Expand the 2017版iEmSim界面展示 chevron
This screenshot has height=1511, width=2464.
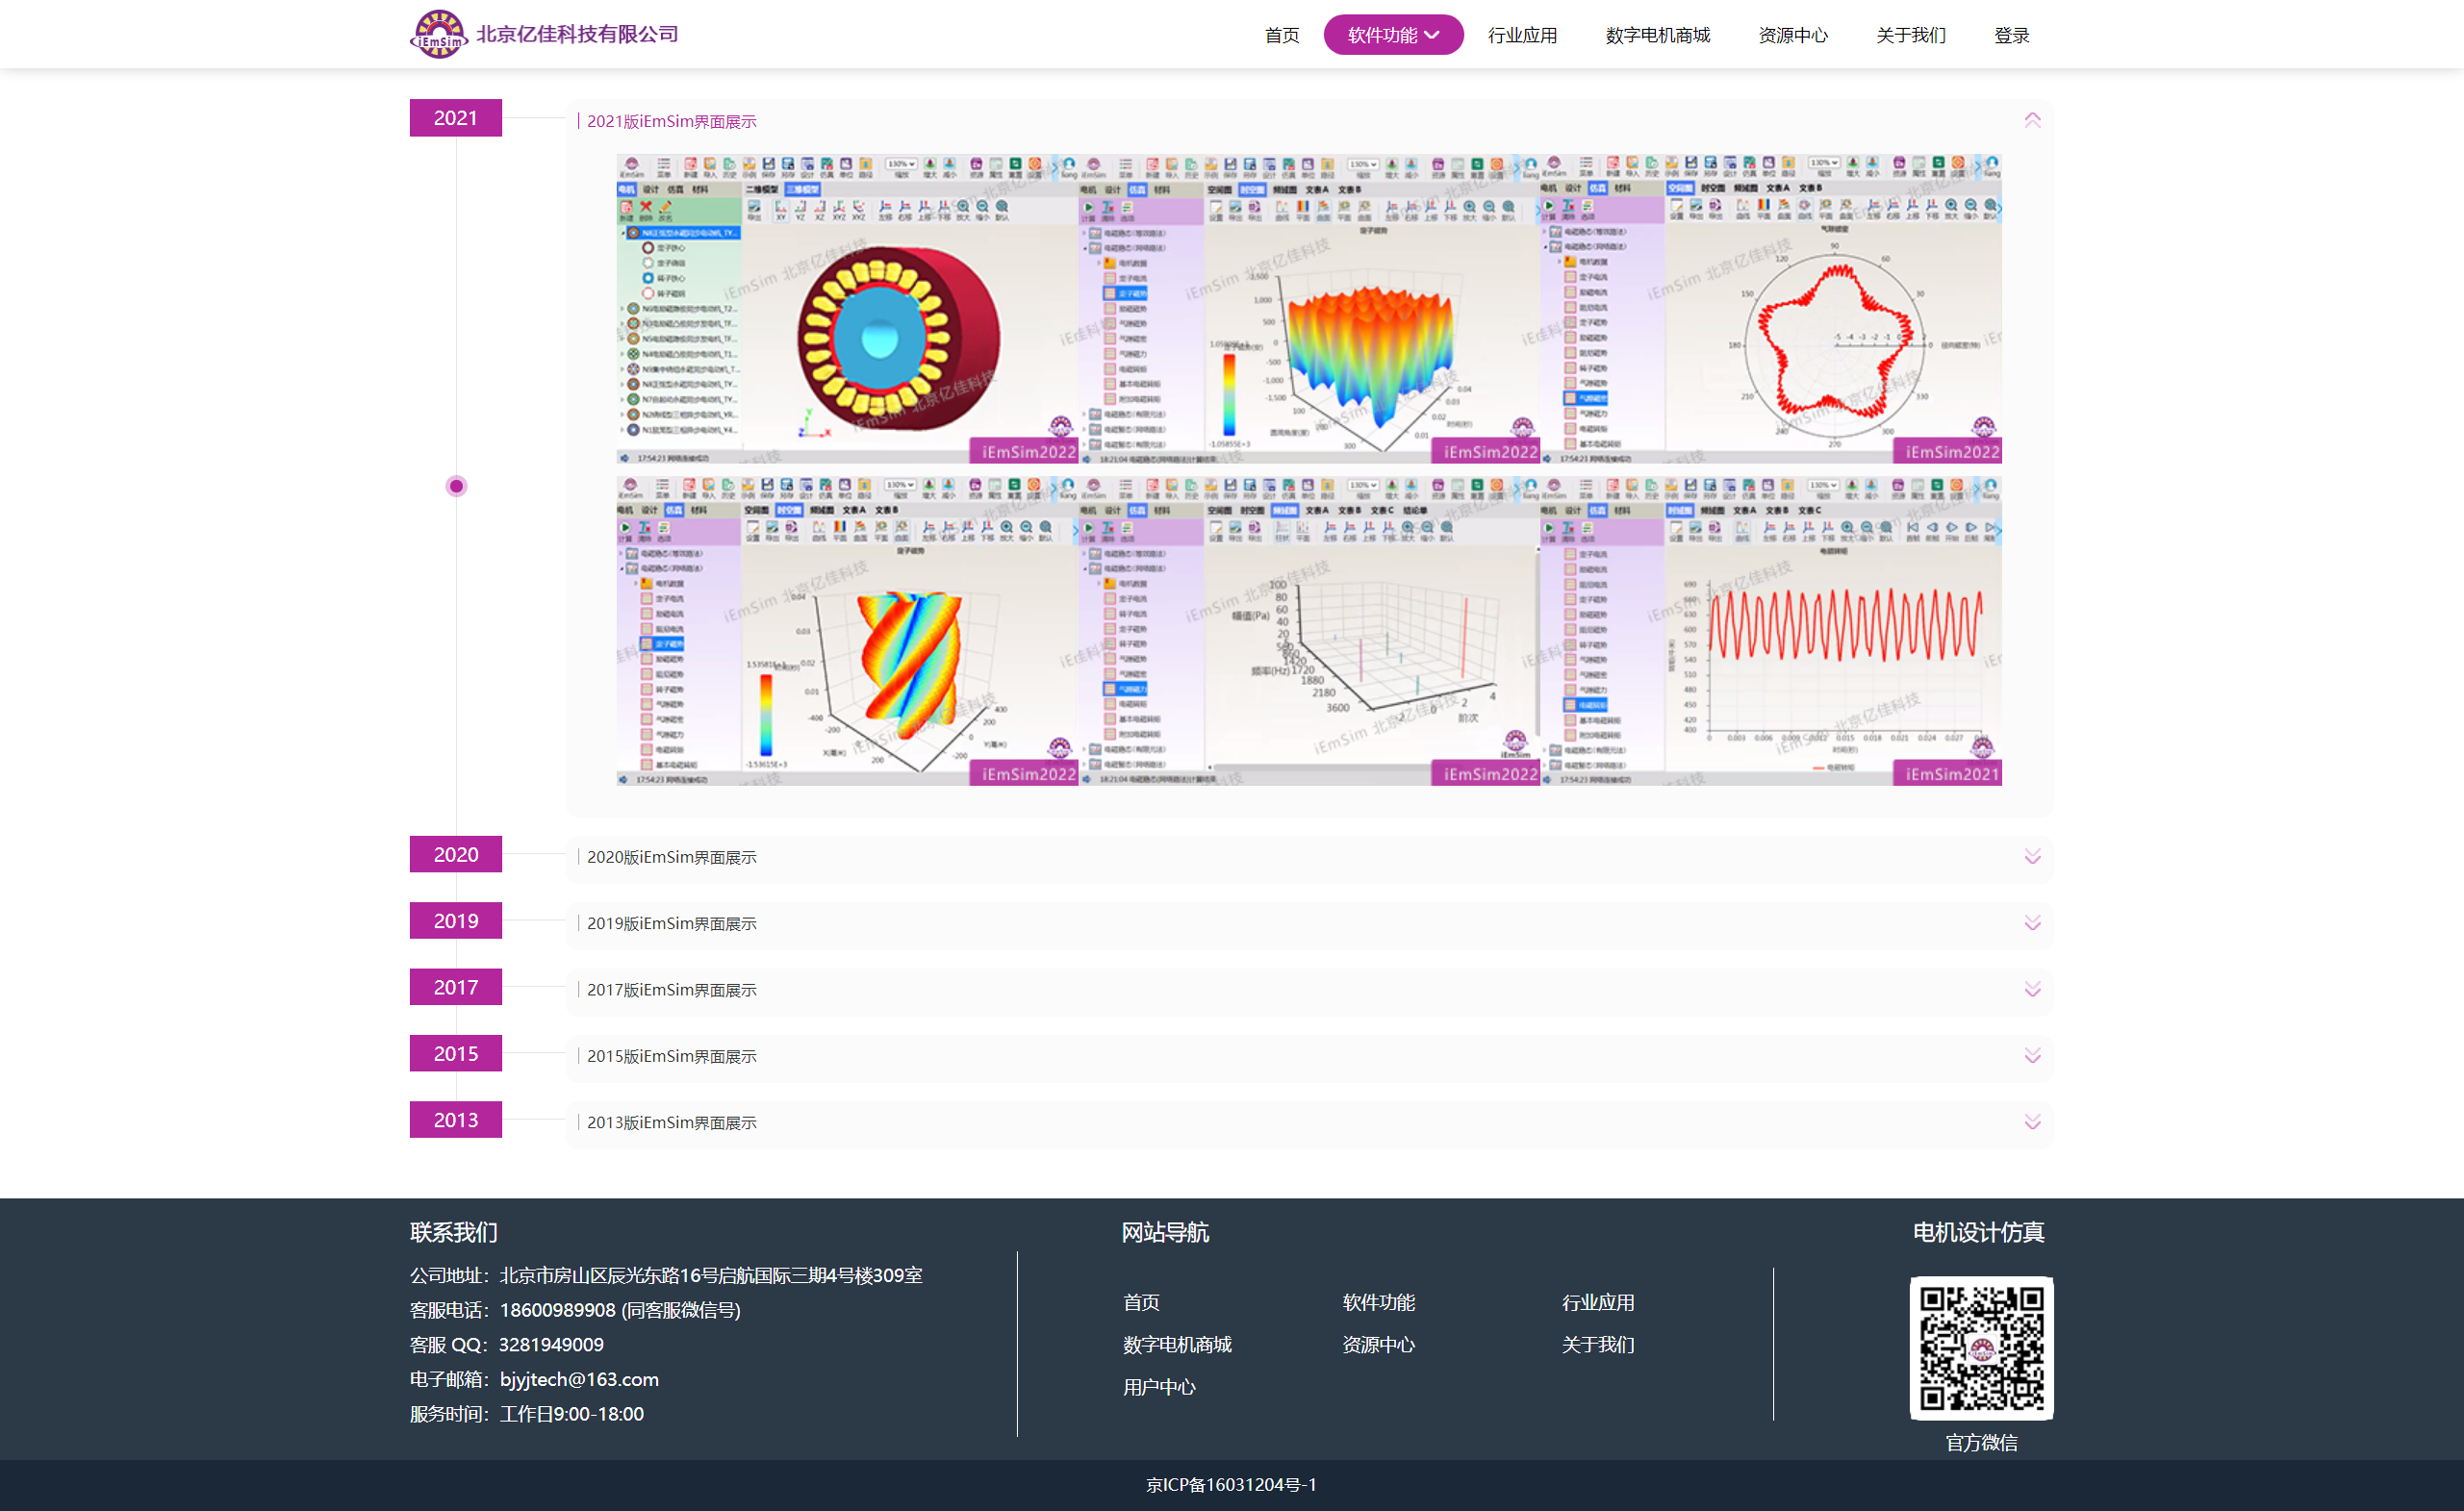point(2032,989)
